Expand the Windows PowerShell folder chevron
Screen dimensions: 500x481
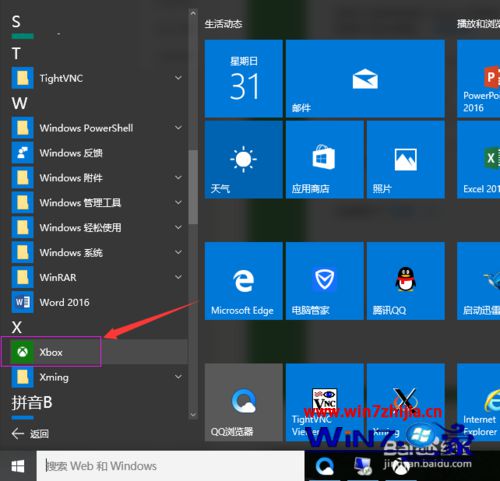coord(178,128)
